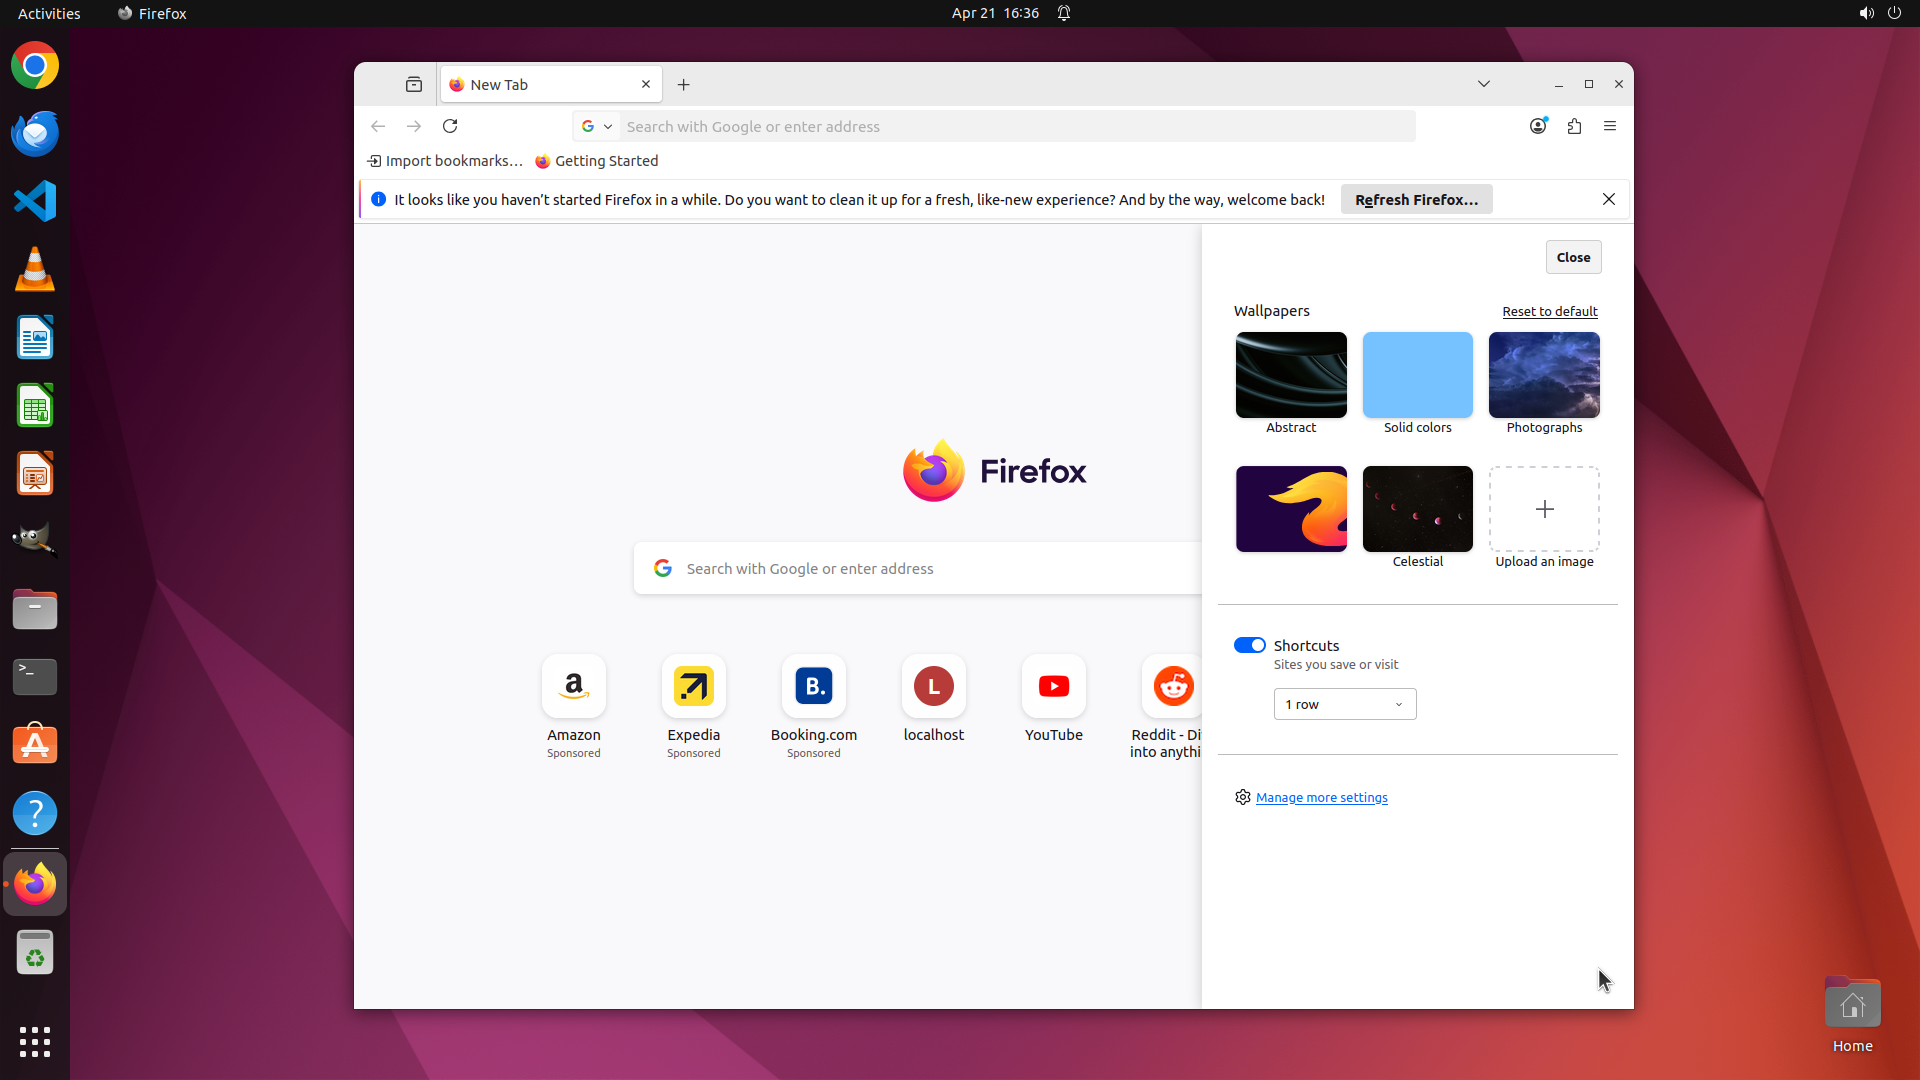Open the YouTube shortcut tile
The height and width of the screenshot is (1080, 1920).
(1053, 687)
